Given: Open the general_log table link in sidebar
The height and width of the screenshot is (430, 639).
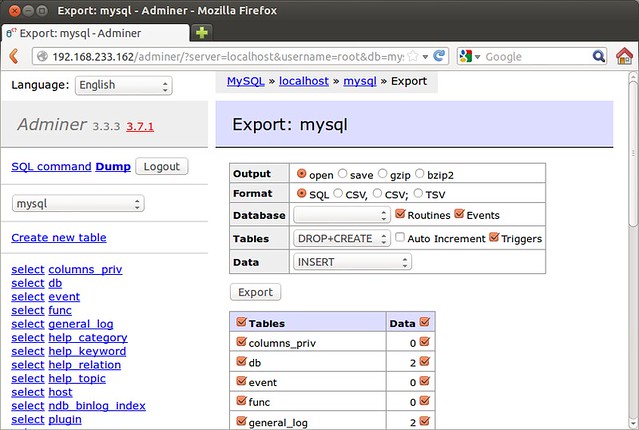Looking at the screenshot, I should 81,324.
